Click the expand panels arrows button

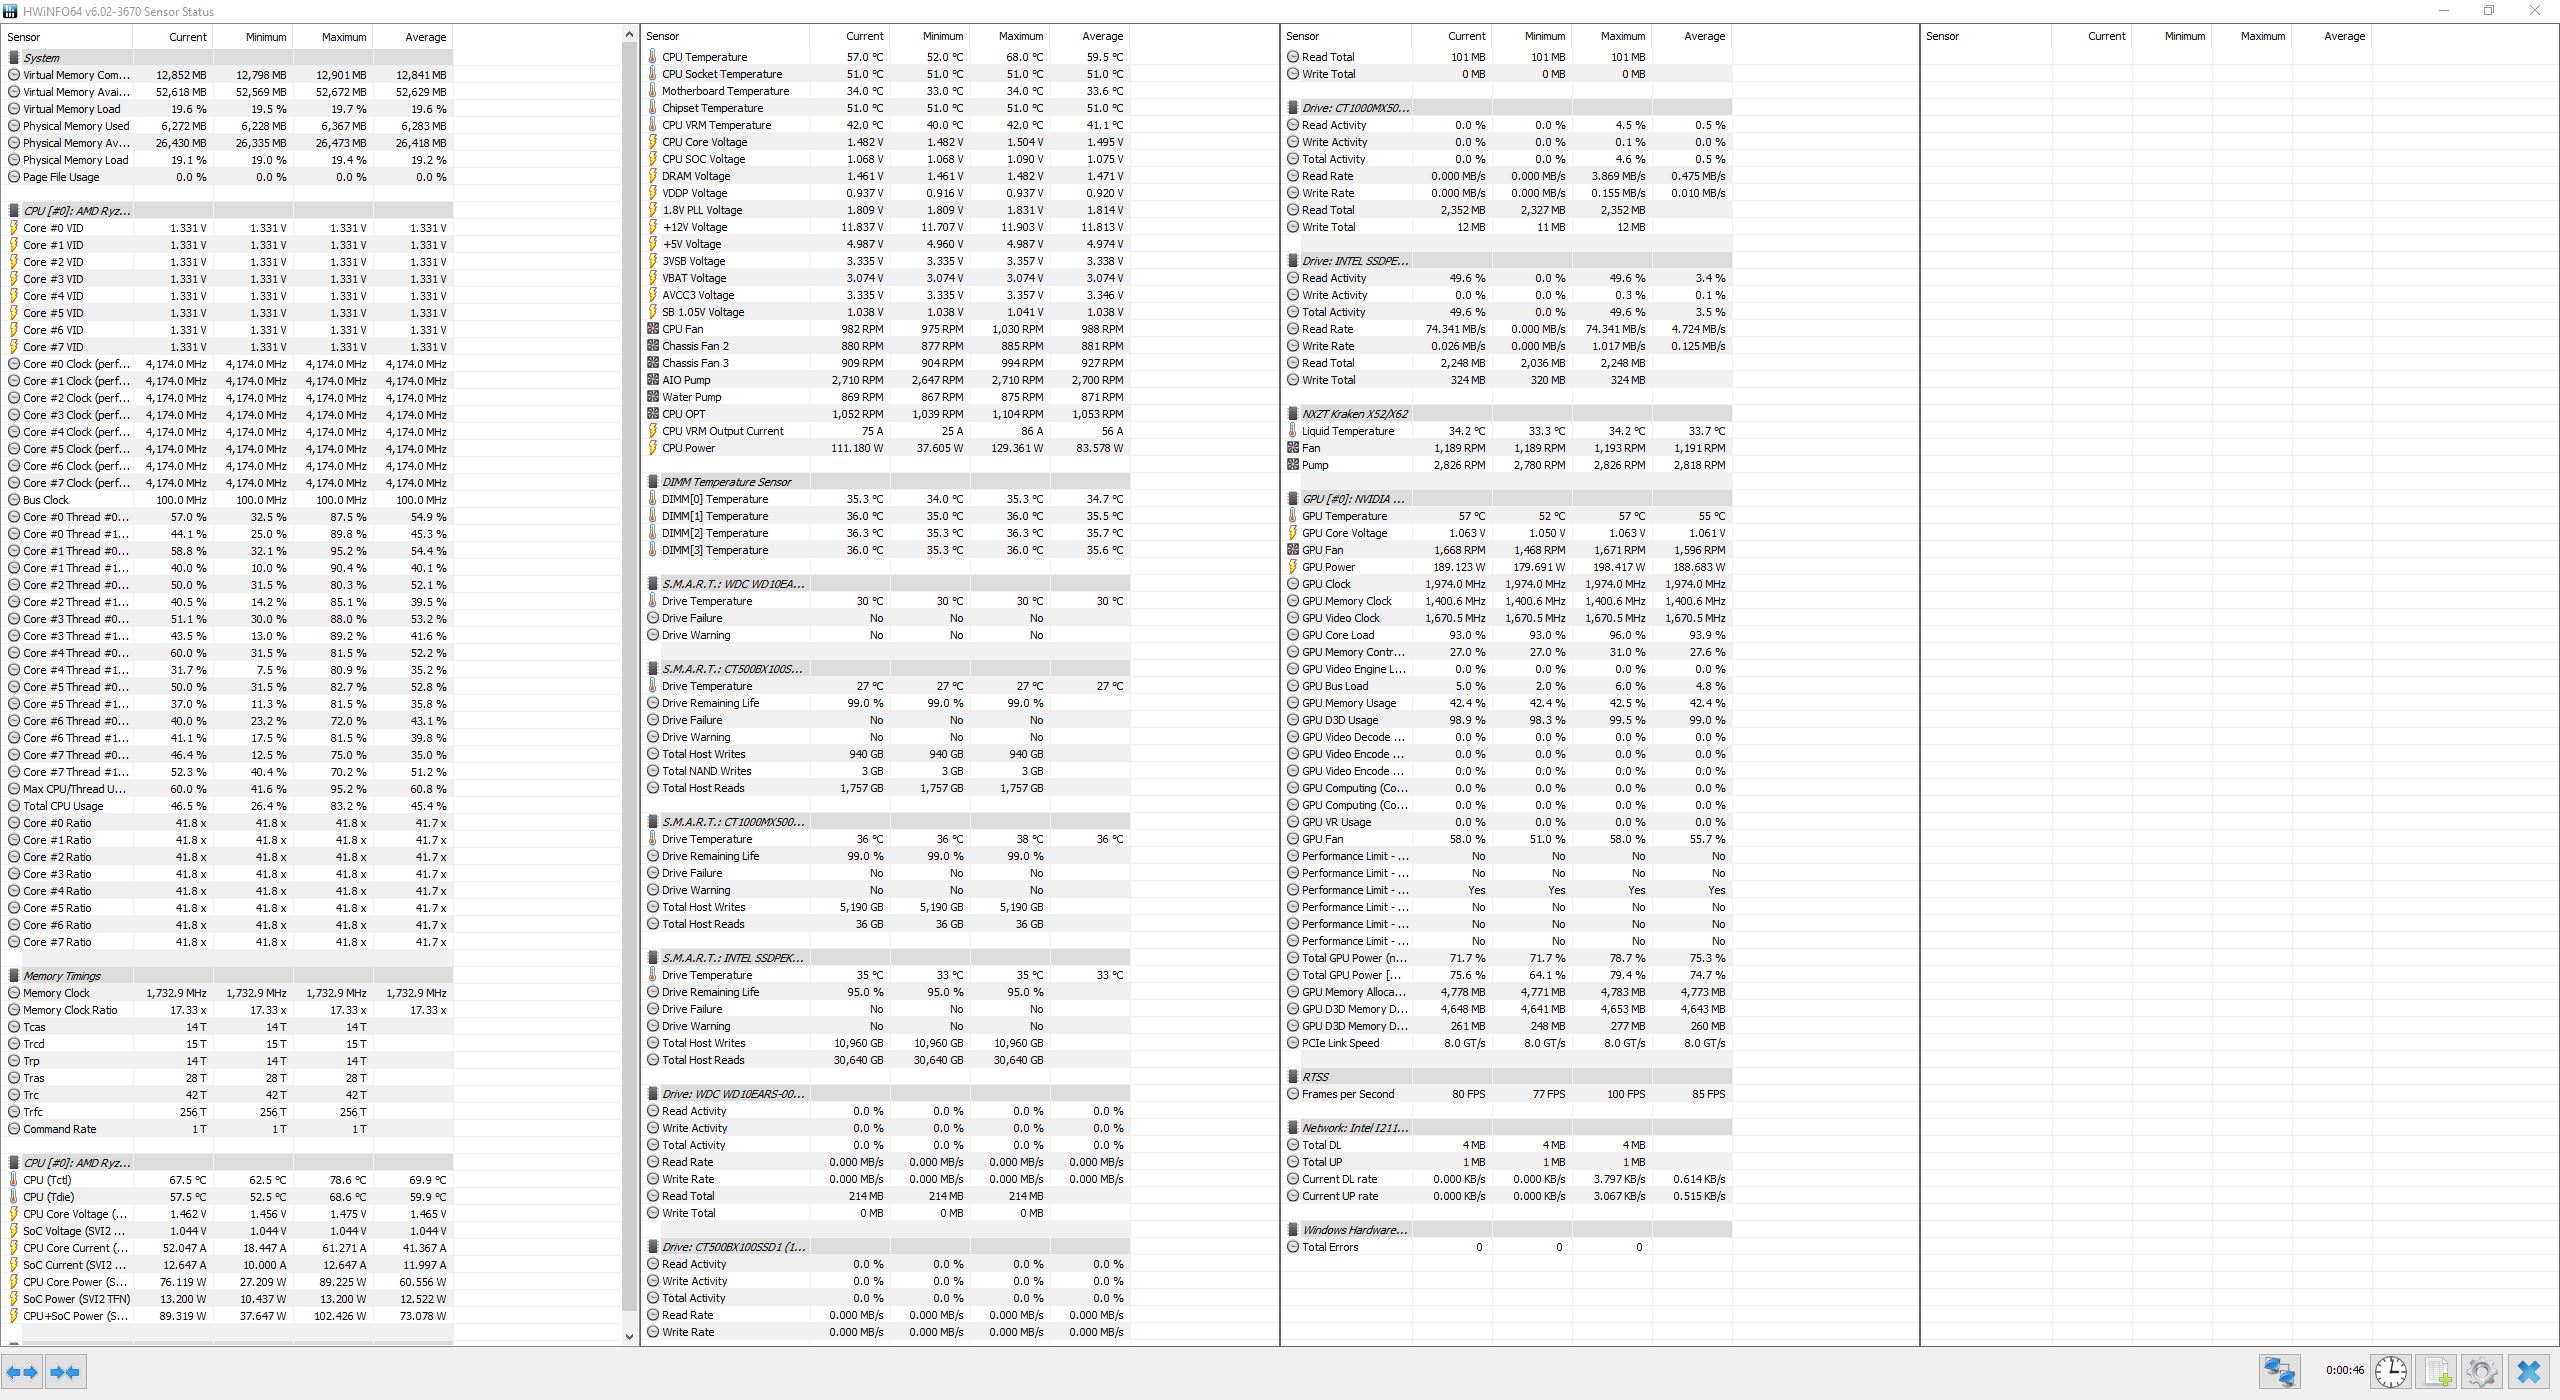pyautogui.click(x=22, y=1372)
